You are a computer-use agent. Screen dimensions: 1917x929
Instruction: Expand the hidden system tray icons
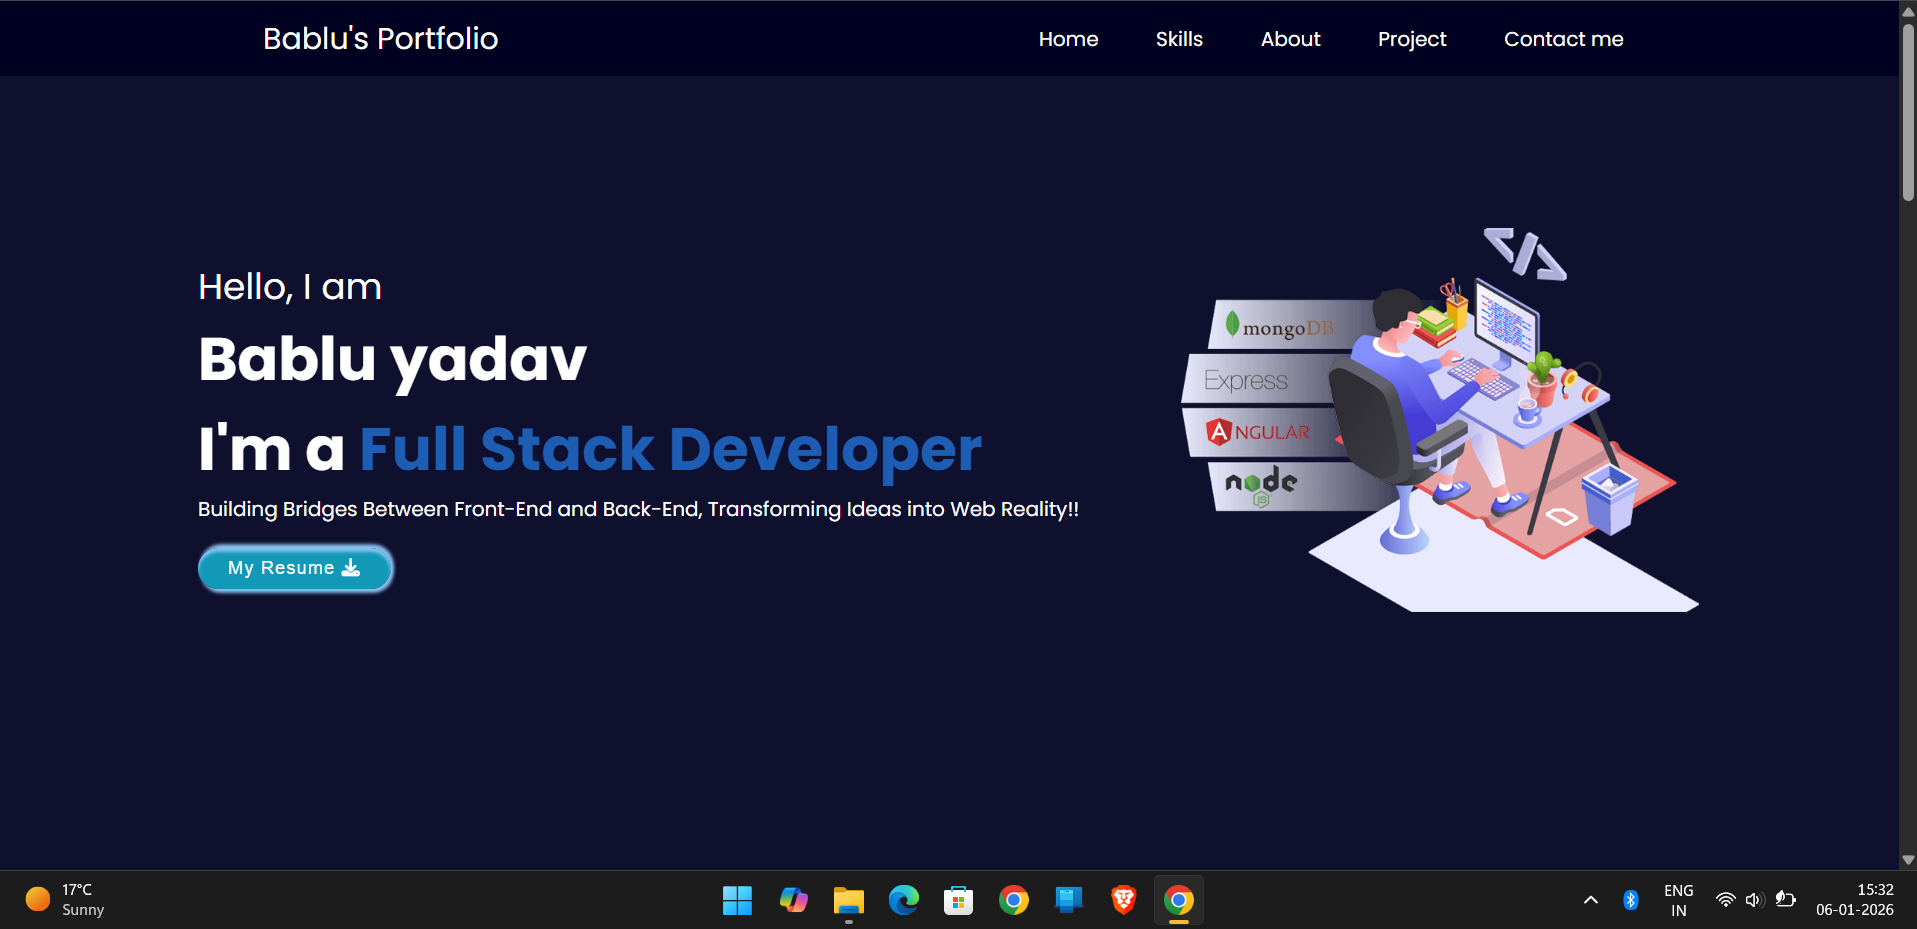point(1590,901)
